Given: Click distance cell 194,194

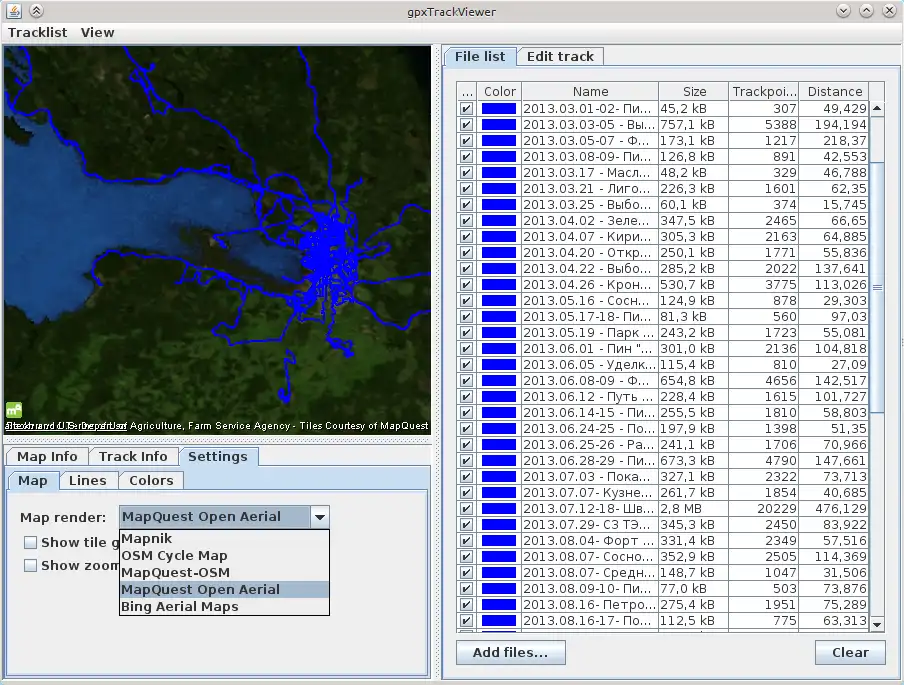Looking at the screenshot, I should pyautogui.click(x=834, y=125).
